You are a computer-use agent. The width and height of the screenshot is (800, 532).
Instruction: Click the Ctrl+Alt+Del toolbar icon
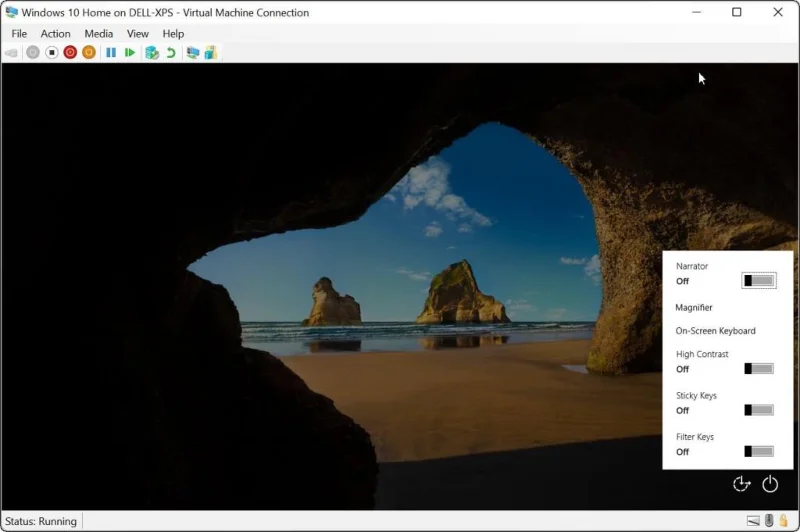pos(11,53)
